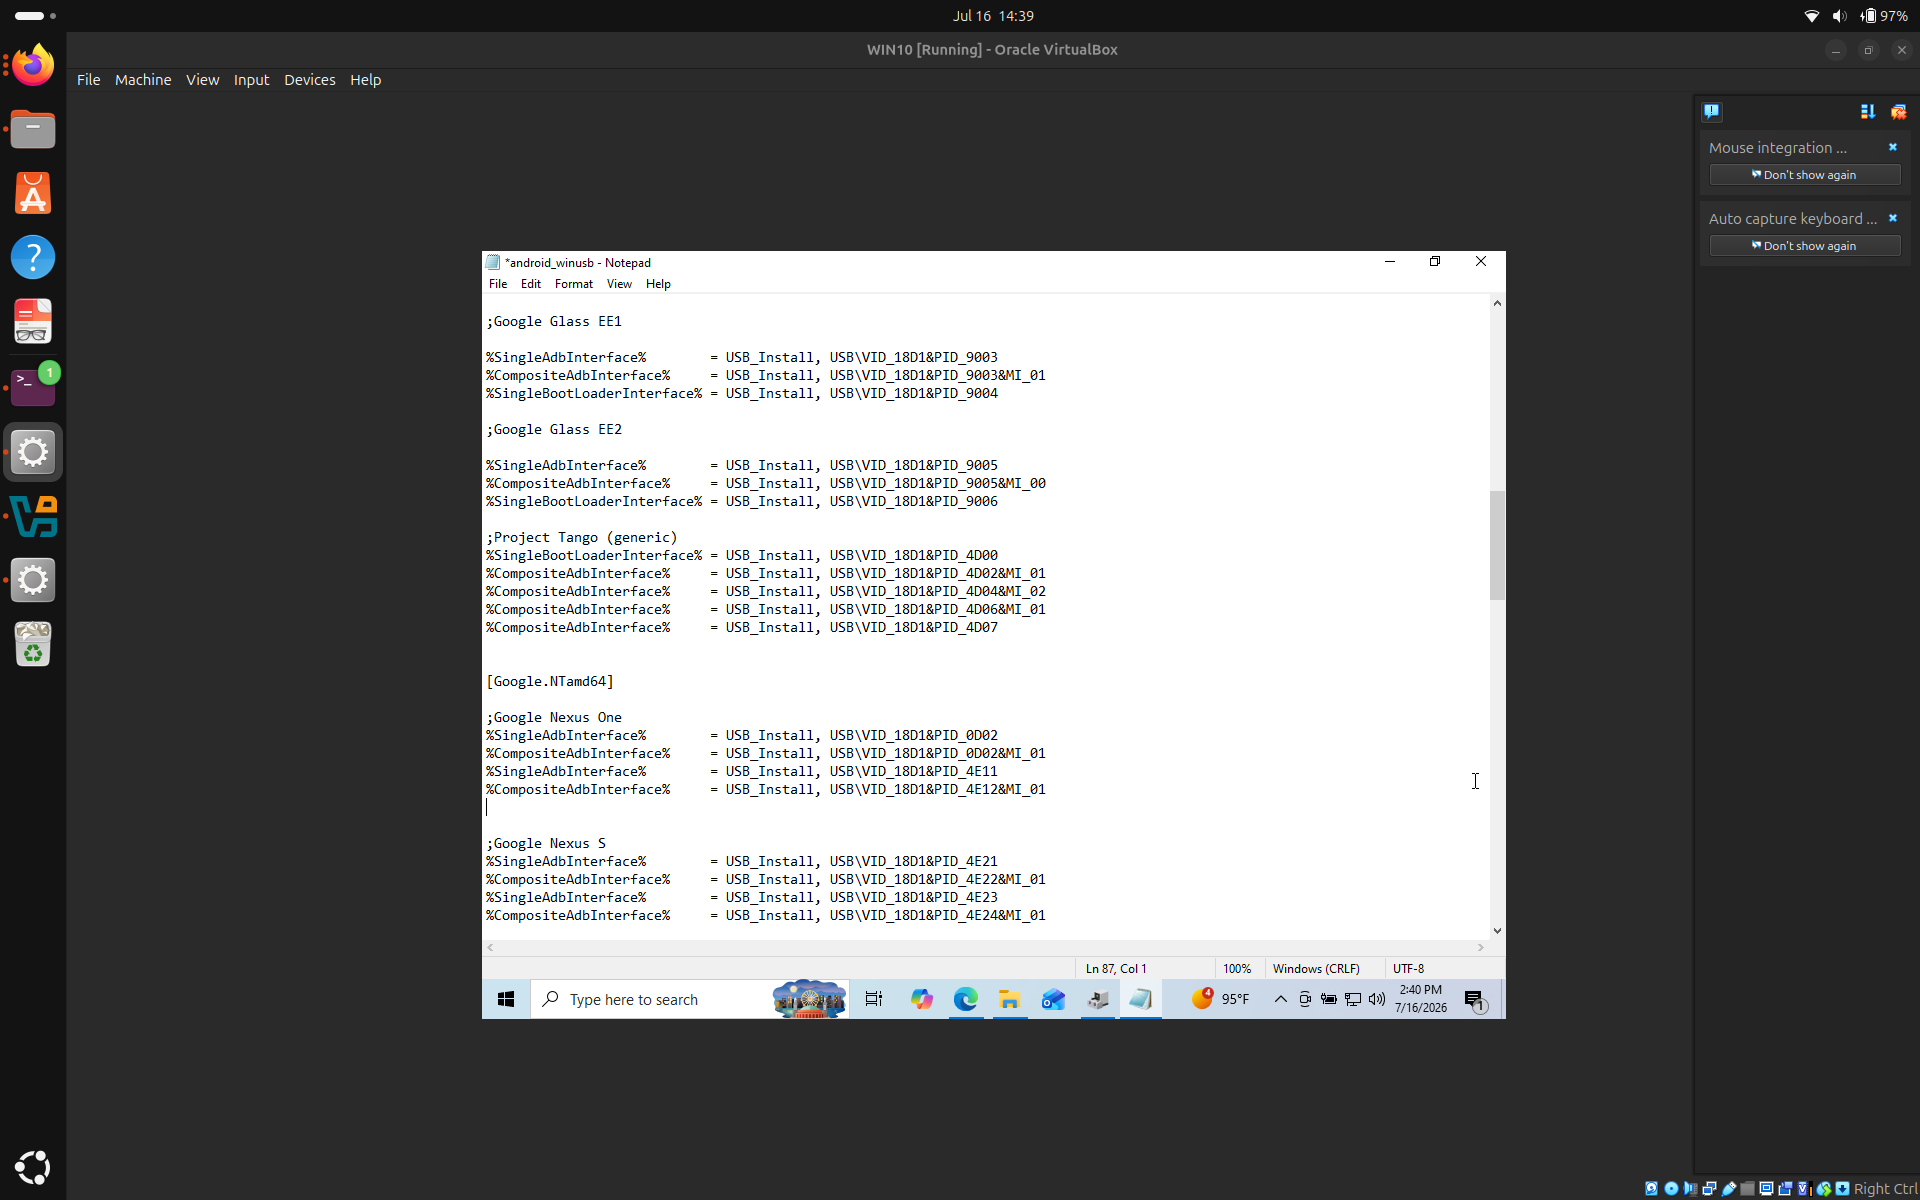Screen dimensions: 1920x1200
Task: Click the VirtualBox hard disk status icon
Action: point(1652,1189)
